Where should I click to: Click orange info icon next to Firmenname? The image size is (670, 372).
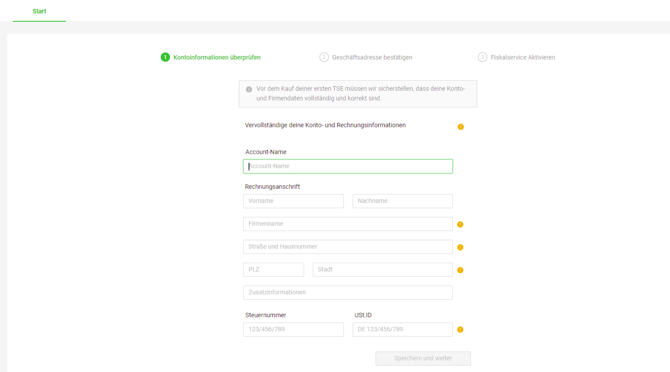click(460, 224)
